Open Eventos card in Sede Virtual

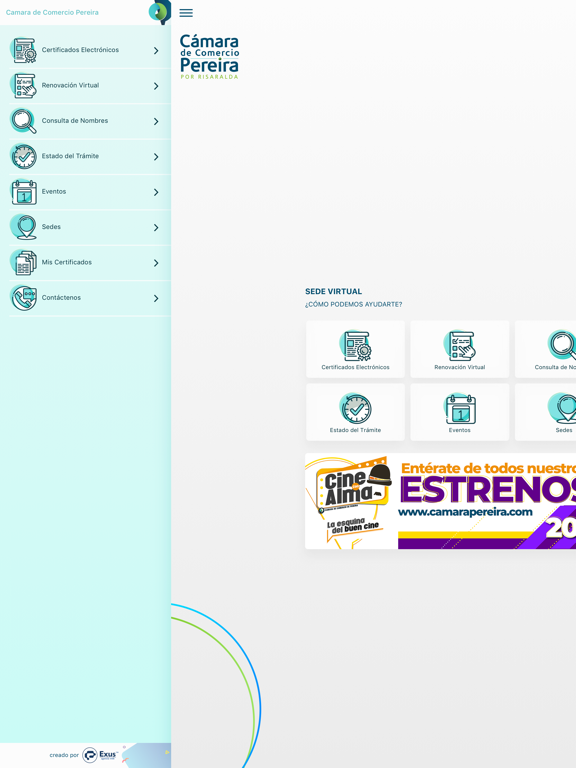click(x=459, y=412)
